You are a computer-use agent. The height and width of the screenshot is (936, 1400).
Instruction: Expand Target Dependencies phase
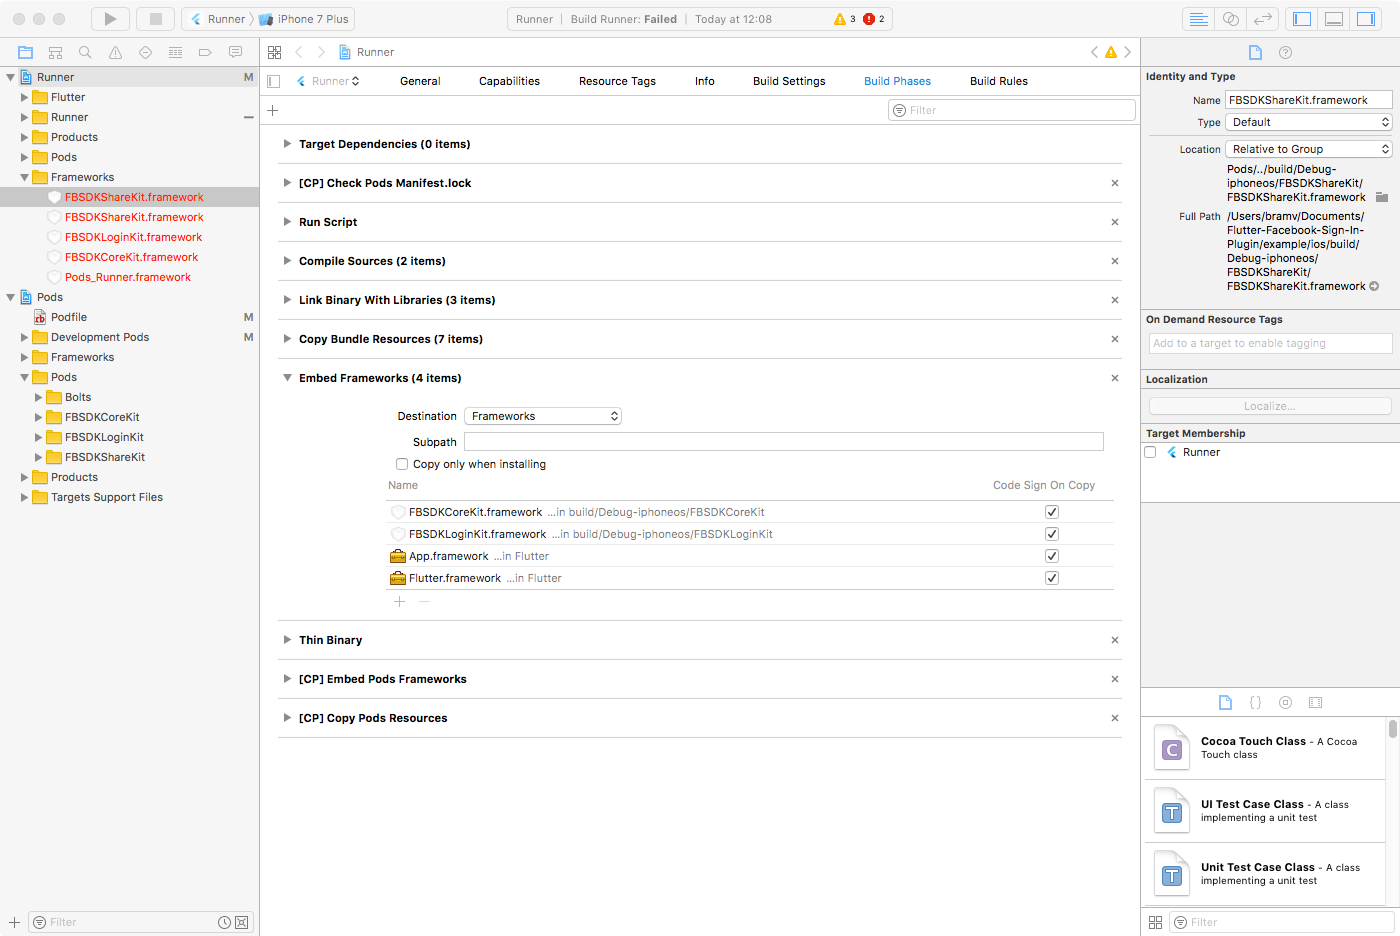(287, 144)
